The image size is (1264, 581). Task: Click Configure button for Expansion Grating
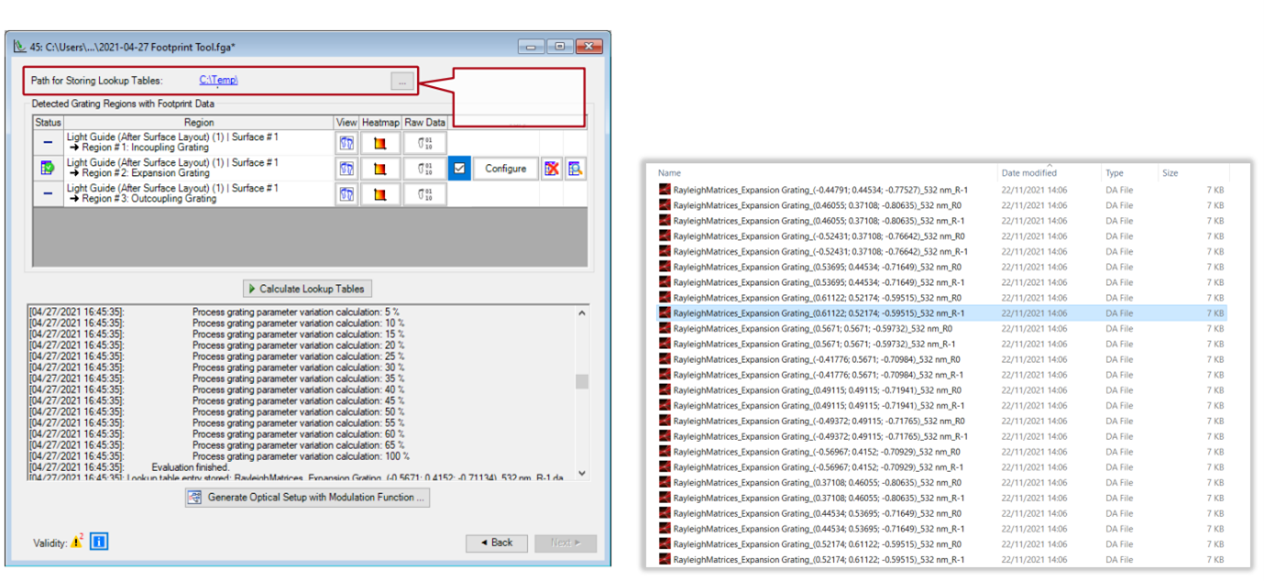click(505, 169)
